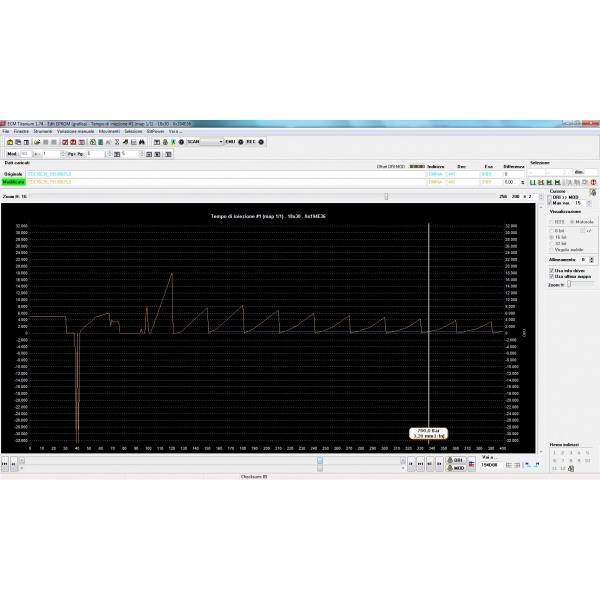Open the BitPower menu

pyautogui.click(x=155, y=131)
